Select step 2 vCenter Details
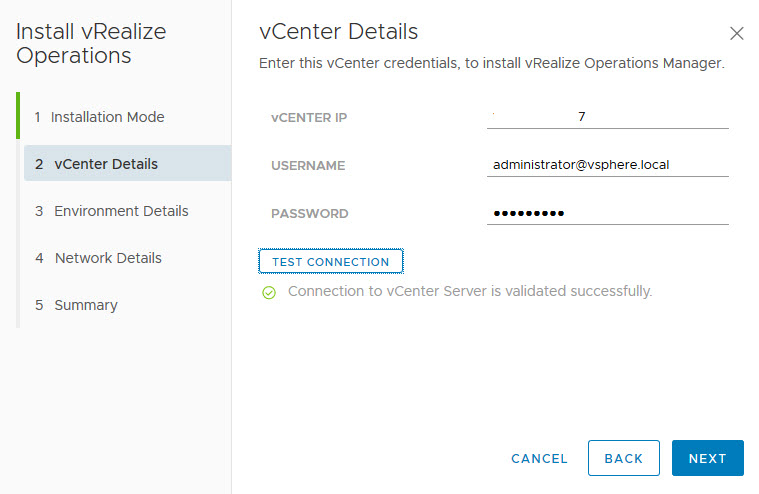This screenshot has height=494, width=759. click(x=105, y=164)
